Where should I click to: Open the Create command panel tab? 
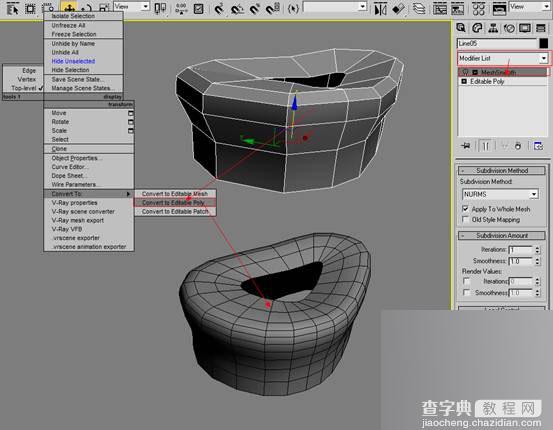point(461,28)
